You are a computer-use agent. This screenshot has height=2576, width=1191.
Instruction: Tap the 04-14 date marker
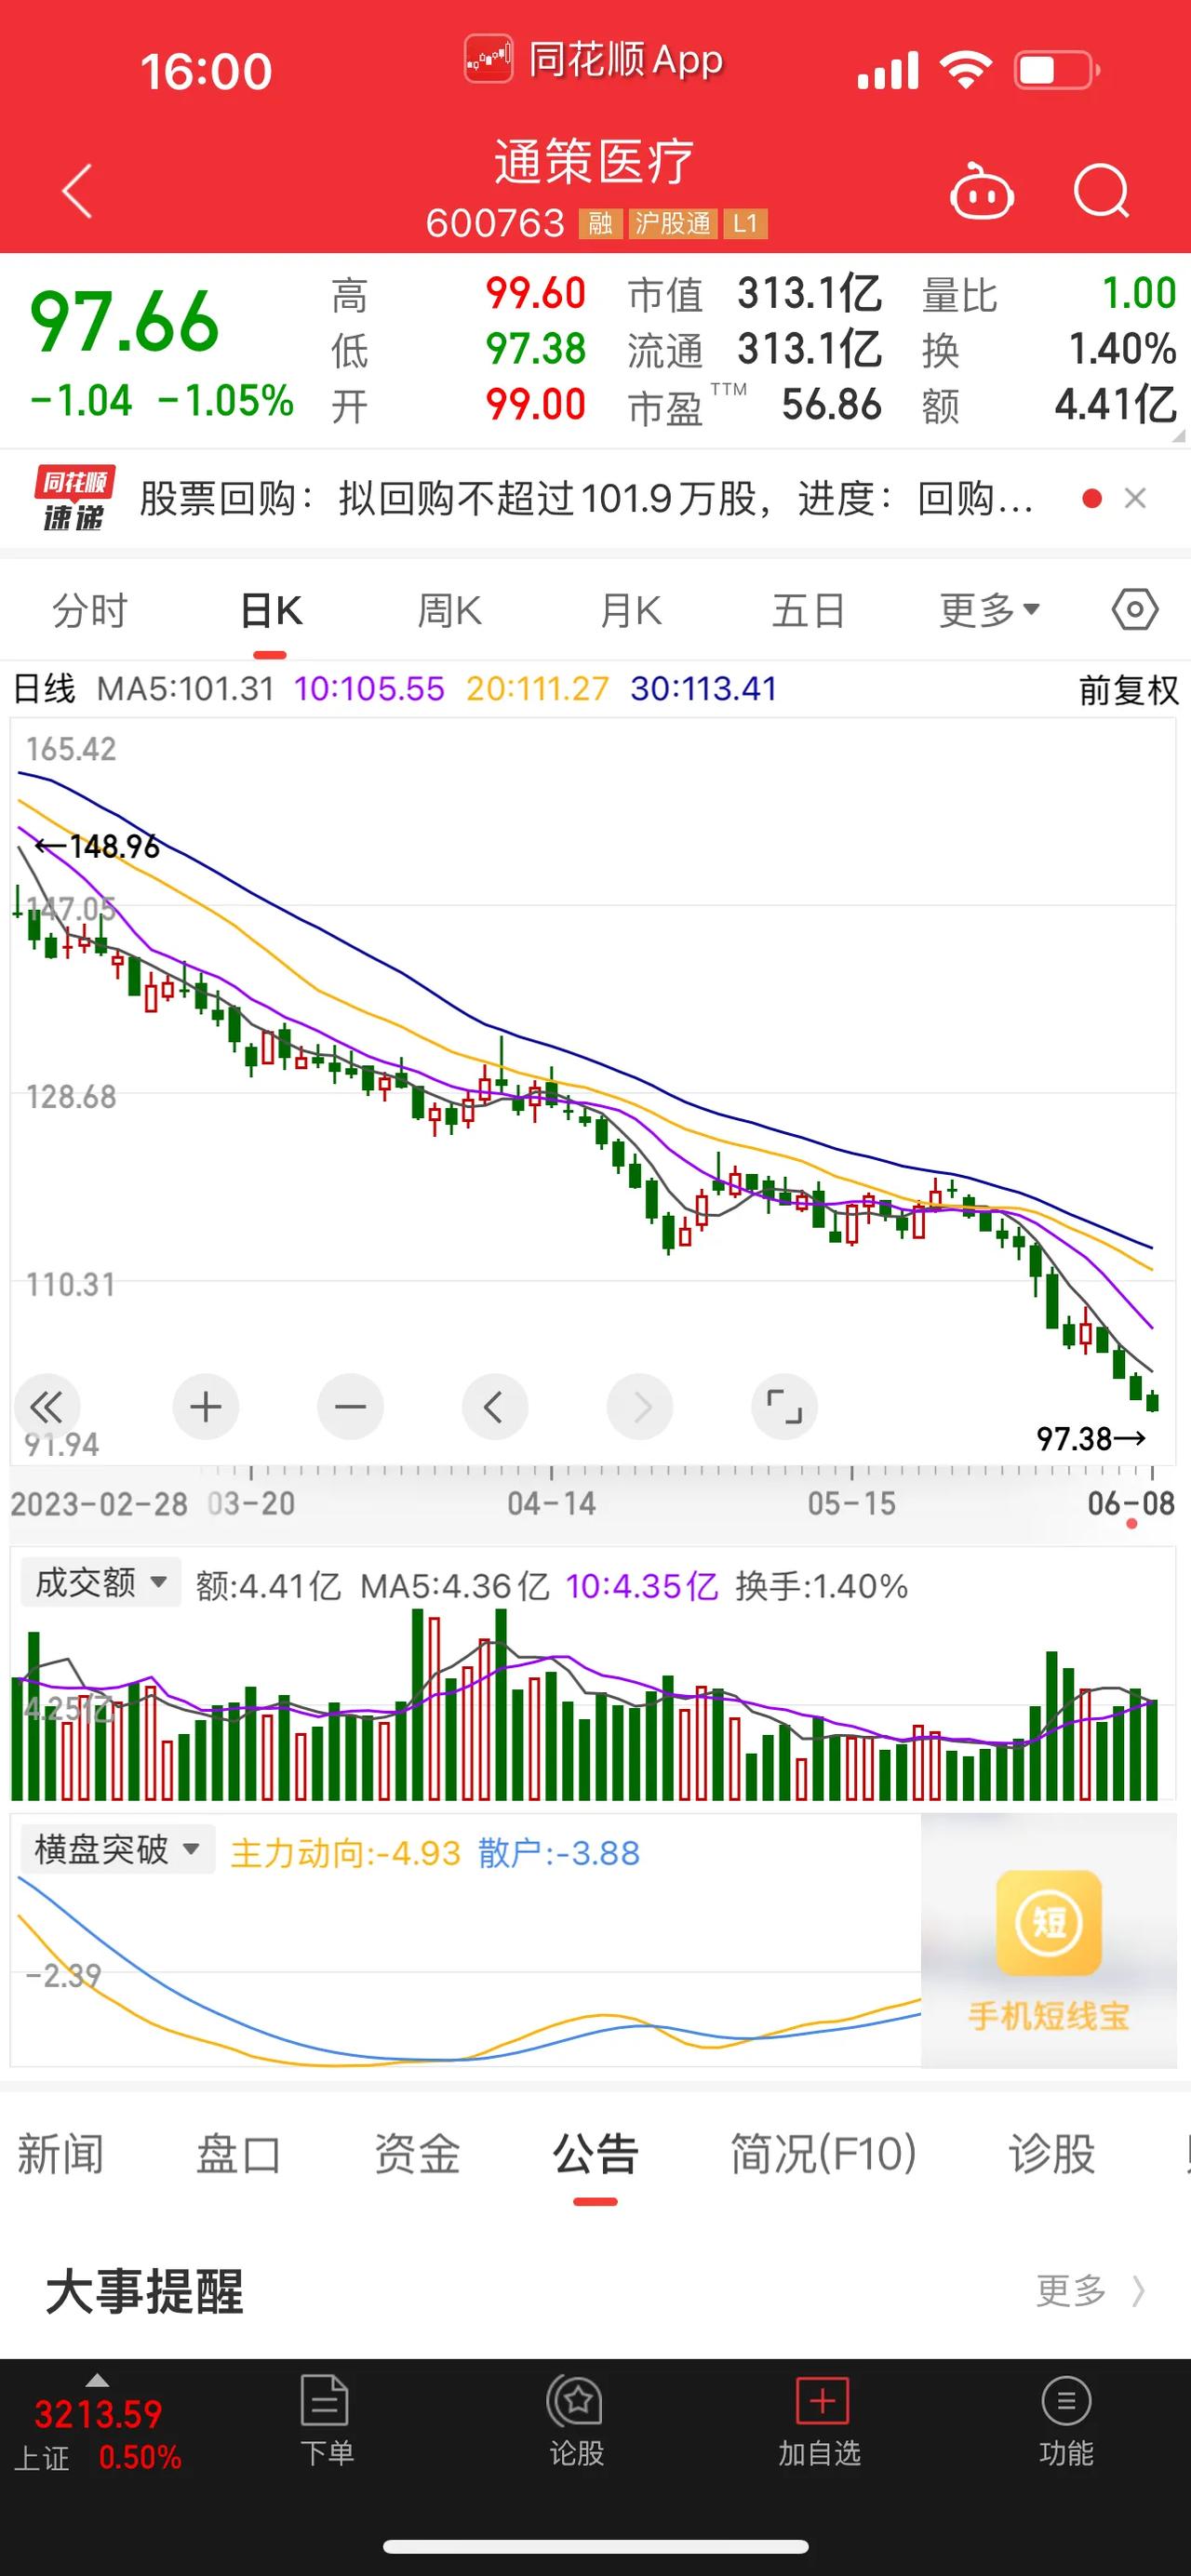point(551,1503)
